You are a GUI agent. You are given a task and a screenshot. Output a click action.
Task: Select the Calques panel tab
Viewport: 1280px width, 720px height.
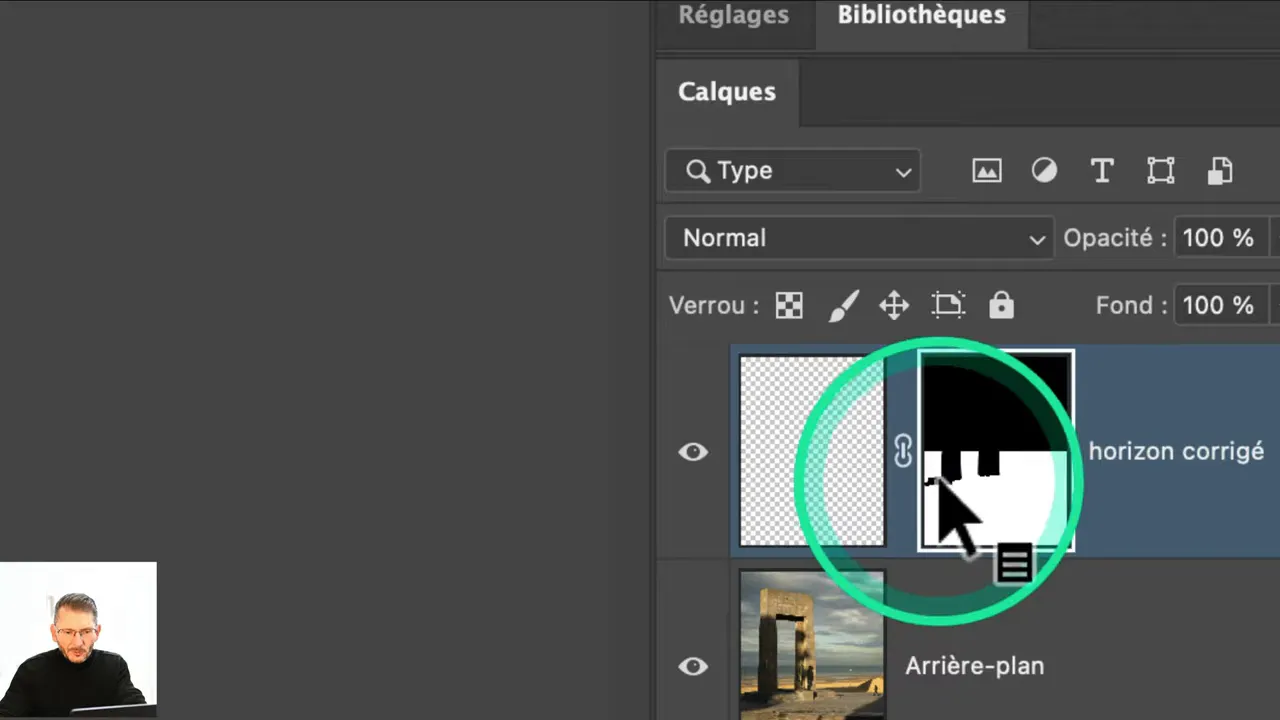point(727,92)
